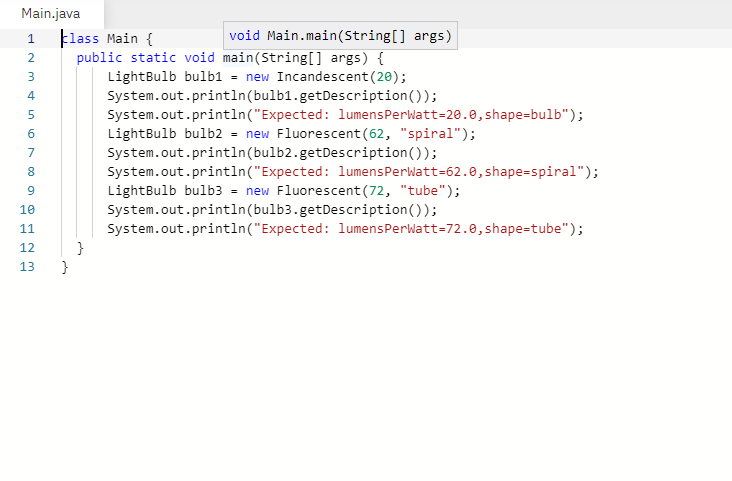Click line number 1 in gutter

coord(31,39)
